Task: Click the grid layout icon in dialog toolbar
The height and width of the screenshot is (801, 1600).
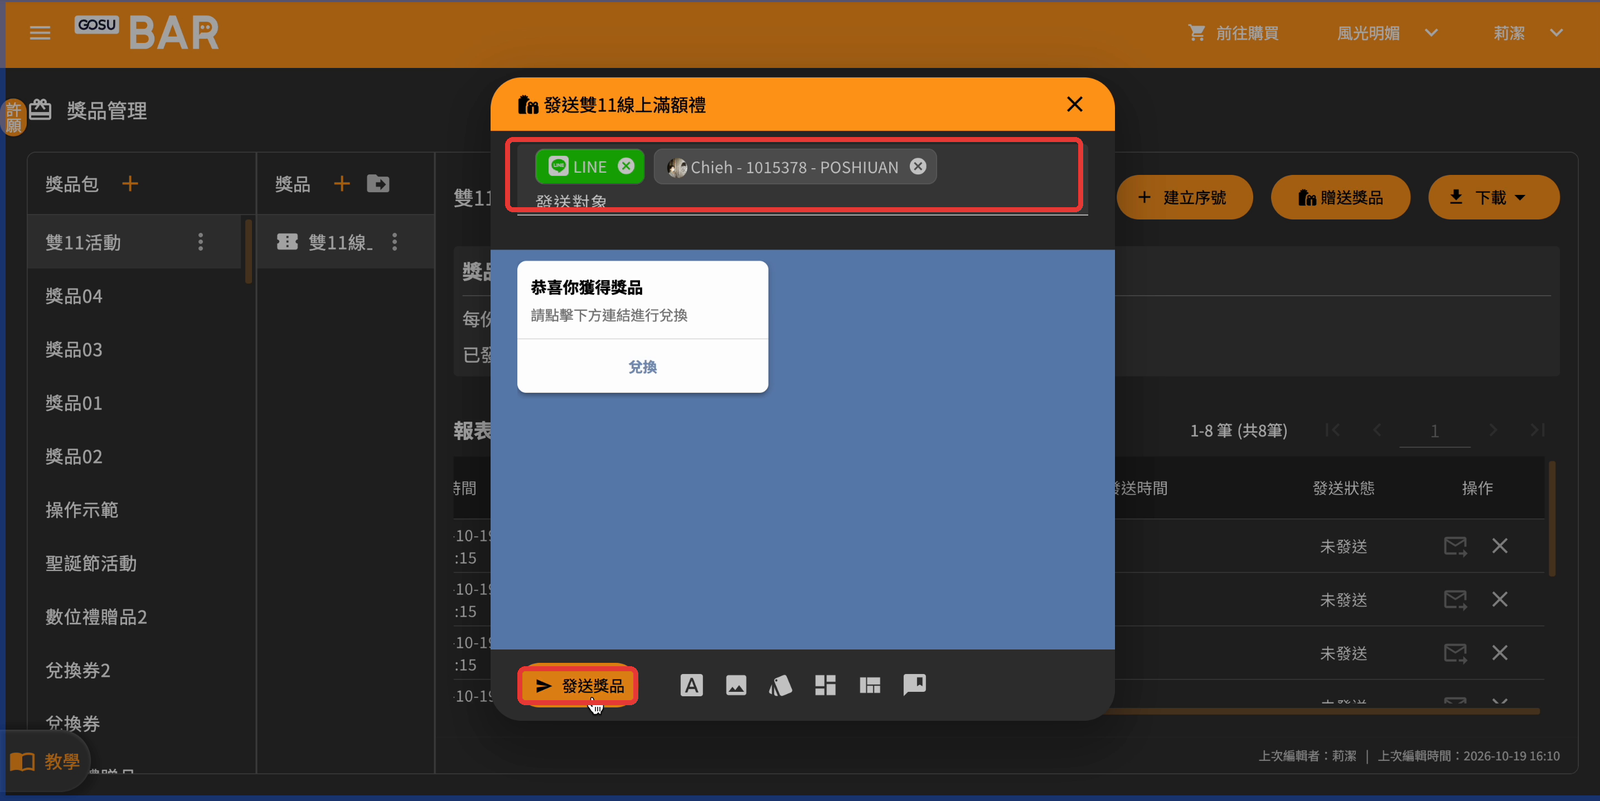Action: point(825,685)
